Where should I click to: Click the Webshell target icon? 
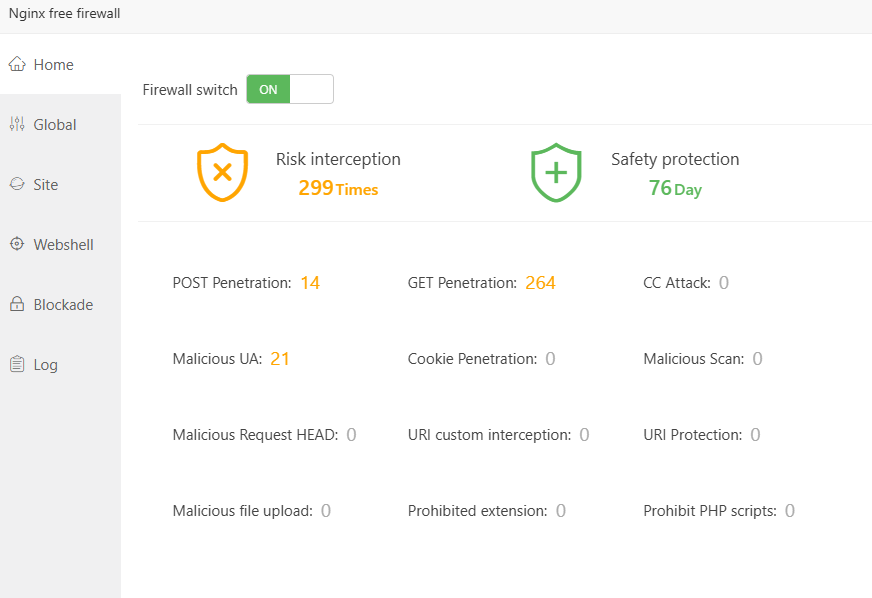point(16,244)
